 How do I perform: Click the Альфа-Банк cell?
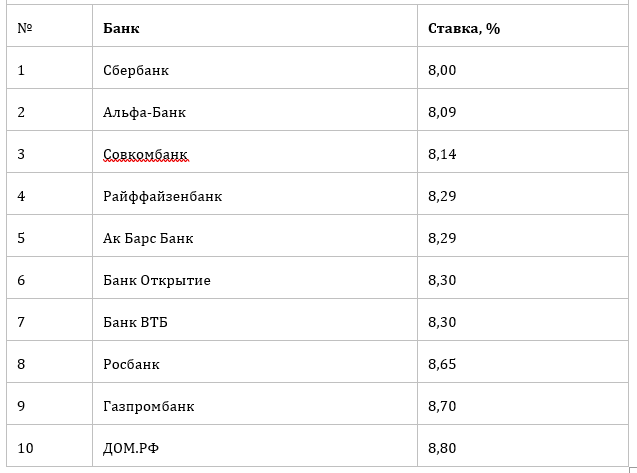click(x=144, y=112)
